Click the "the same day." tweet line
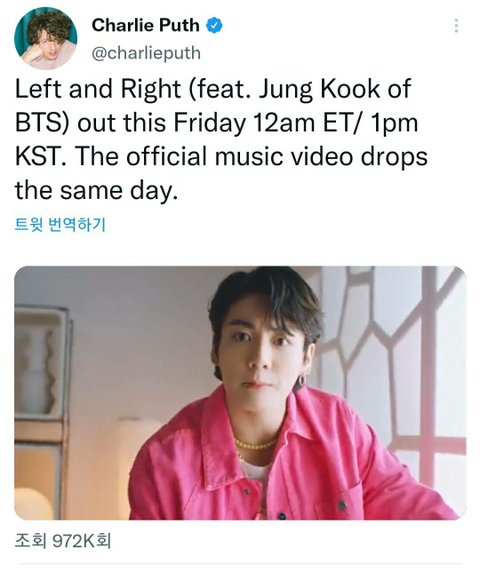This screenshot has height=573, width=480. pyautogui.click(x=96, y=190)
